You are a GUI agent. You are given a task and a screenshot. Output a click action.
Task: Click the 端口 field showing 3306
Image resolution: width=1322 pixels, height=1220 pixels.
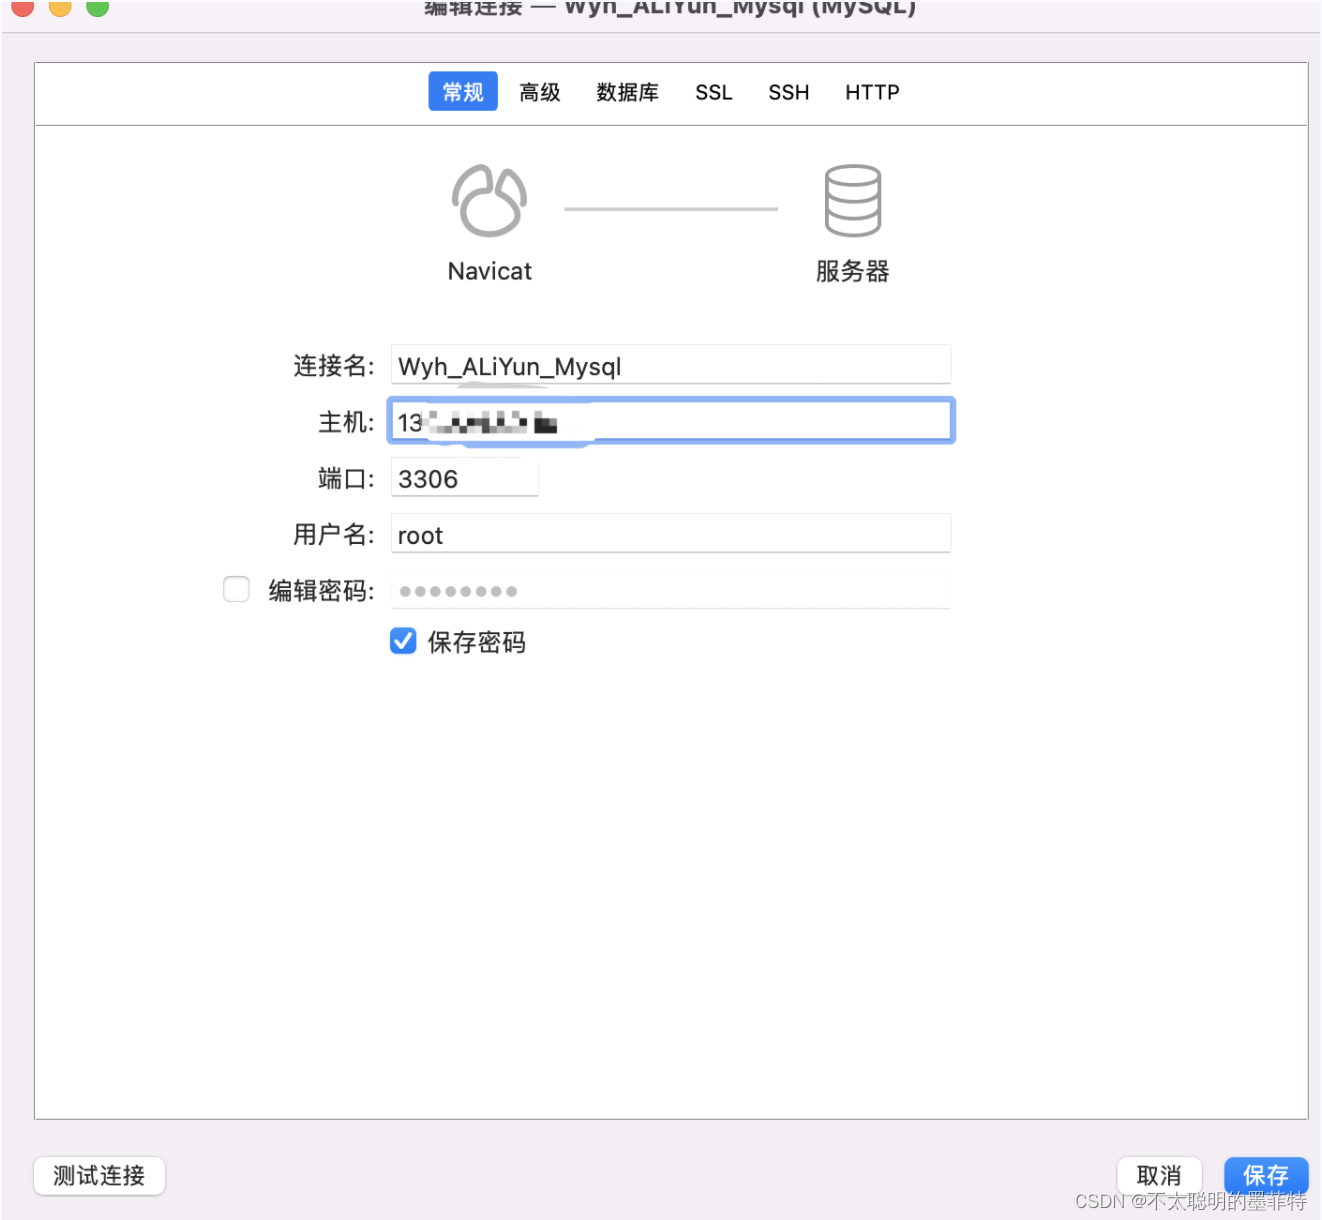click(464, 478)
